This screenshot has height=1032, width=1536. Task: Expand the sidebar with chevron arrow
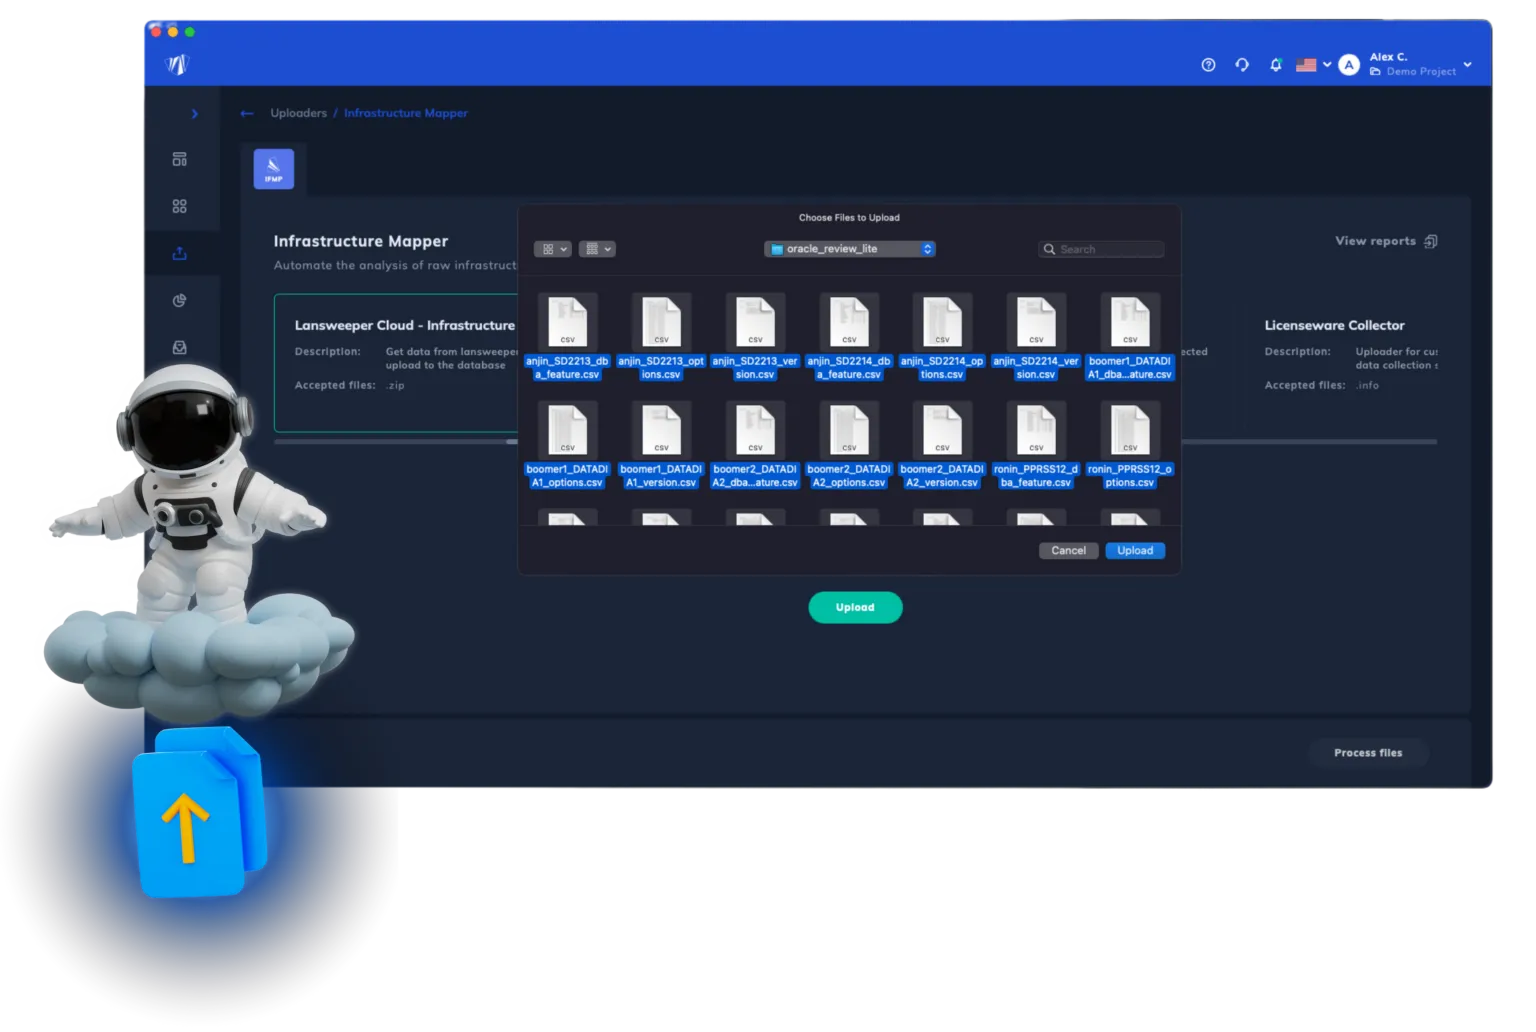tap(194, 114)
